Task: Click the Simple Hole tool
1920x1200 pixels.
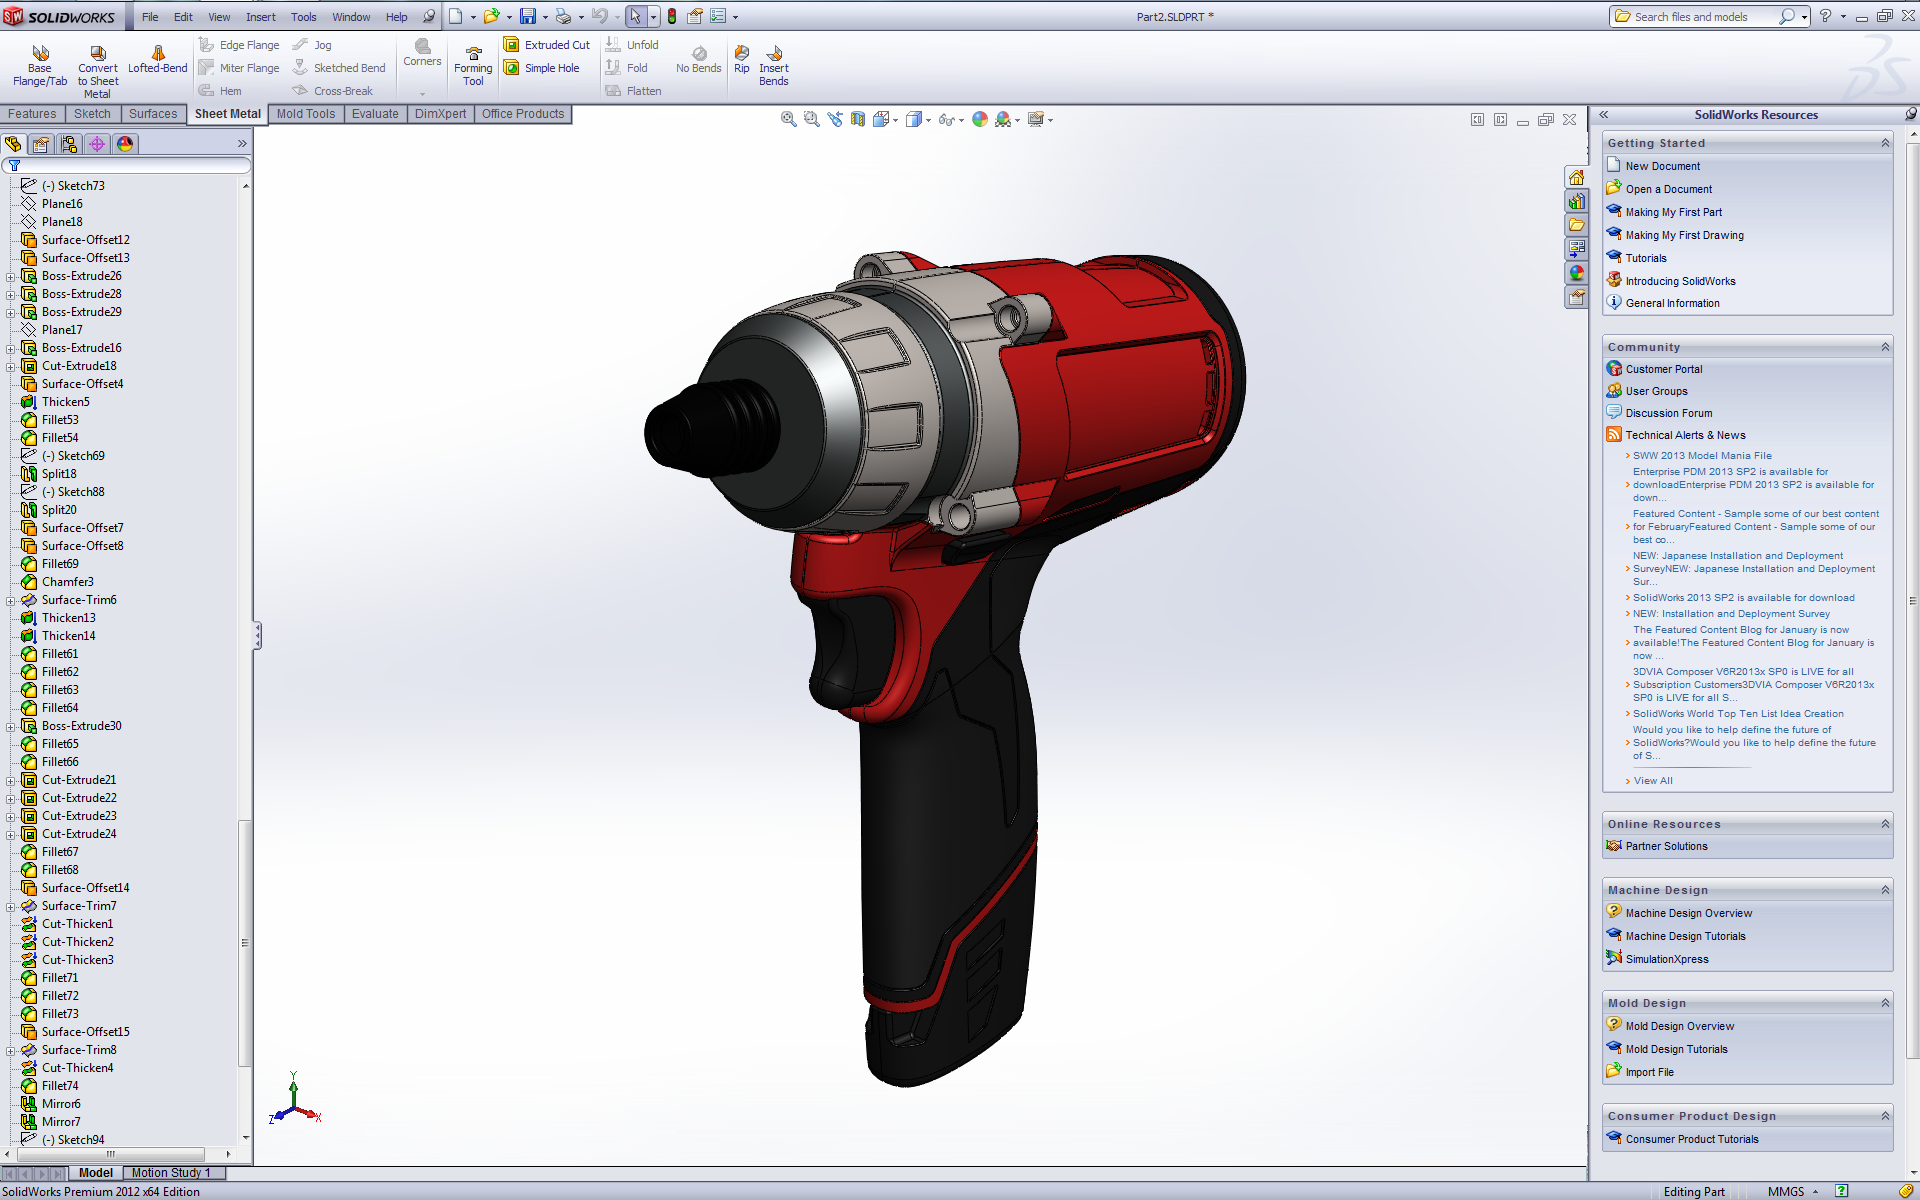Action: 546,68
